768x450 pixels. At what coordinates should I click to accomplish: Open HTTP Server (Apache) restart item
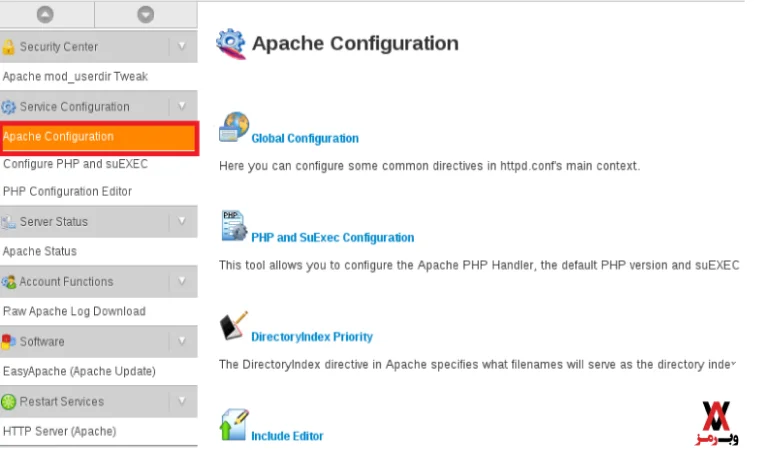pyautogui.click(x=59, y=431)
